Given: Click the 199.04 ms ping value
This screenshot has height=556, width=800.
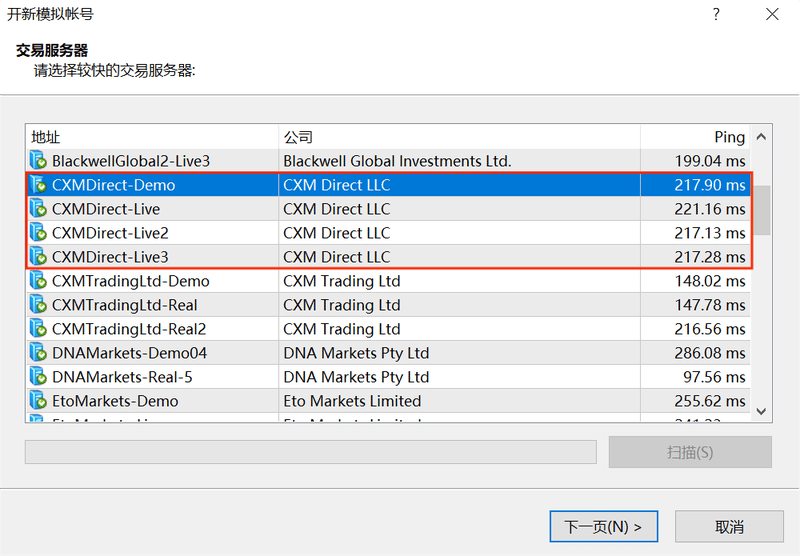Looking at the screenshot, I should (710, 161).
